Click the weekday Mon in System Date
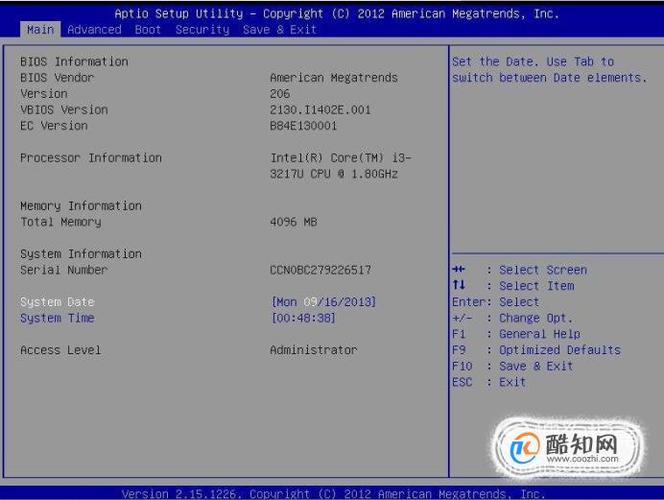Viewport: 664px width, 500px height. tap(286, 302)
